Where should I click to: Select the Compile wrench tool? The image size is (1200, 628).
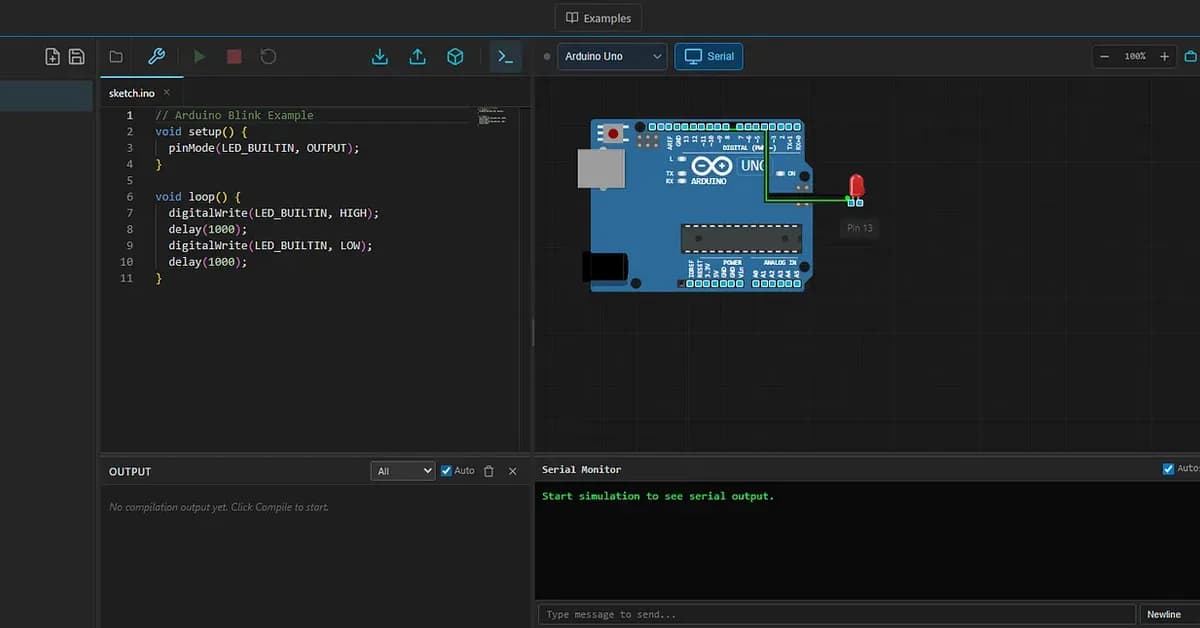click(156, 56)
